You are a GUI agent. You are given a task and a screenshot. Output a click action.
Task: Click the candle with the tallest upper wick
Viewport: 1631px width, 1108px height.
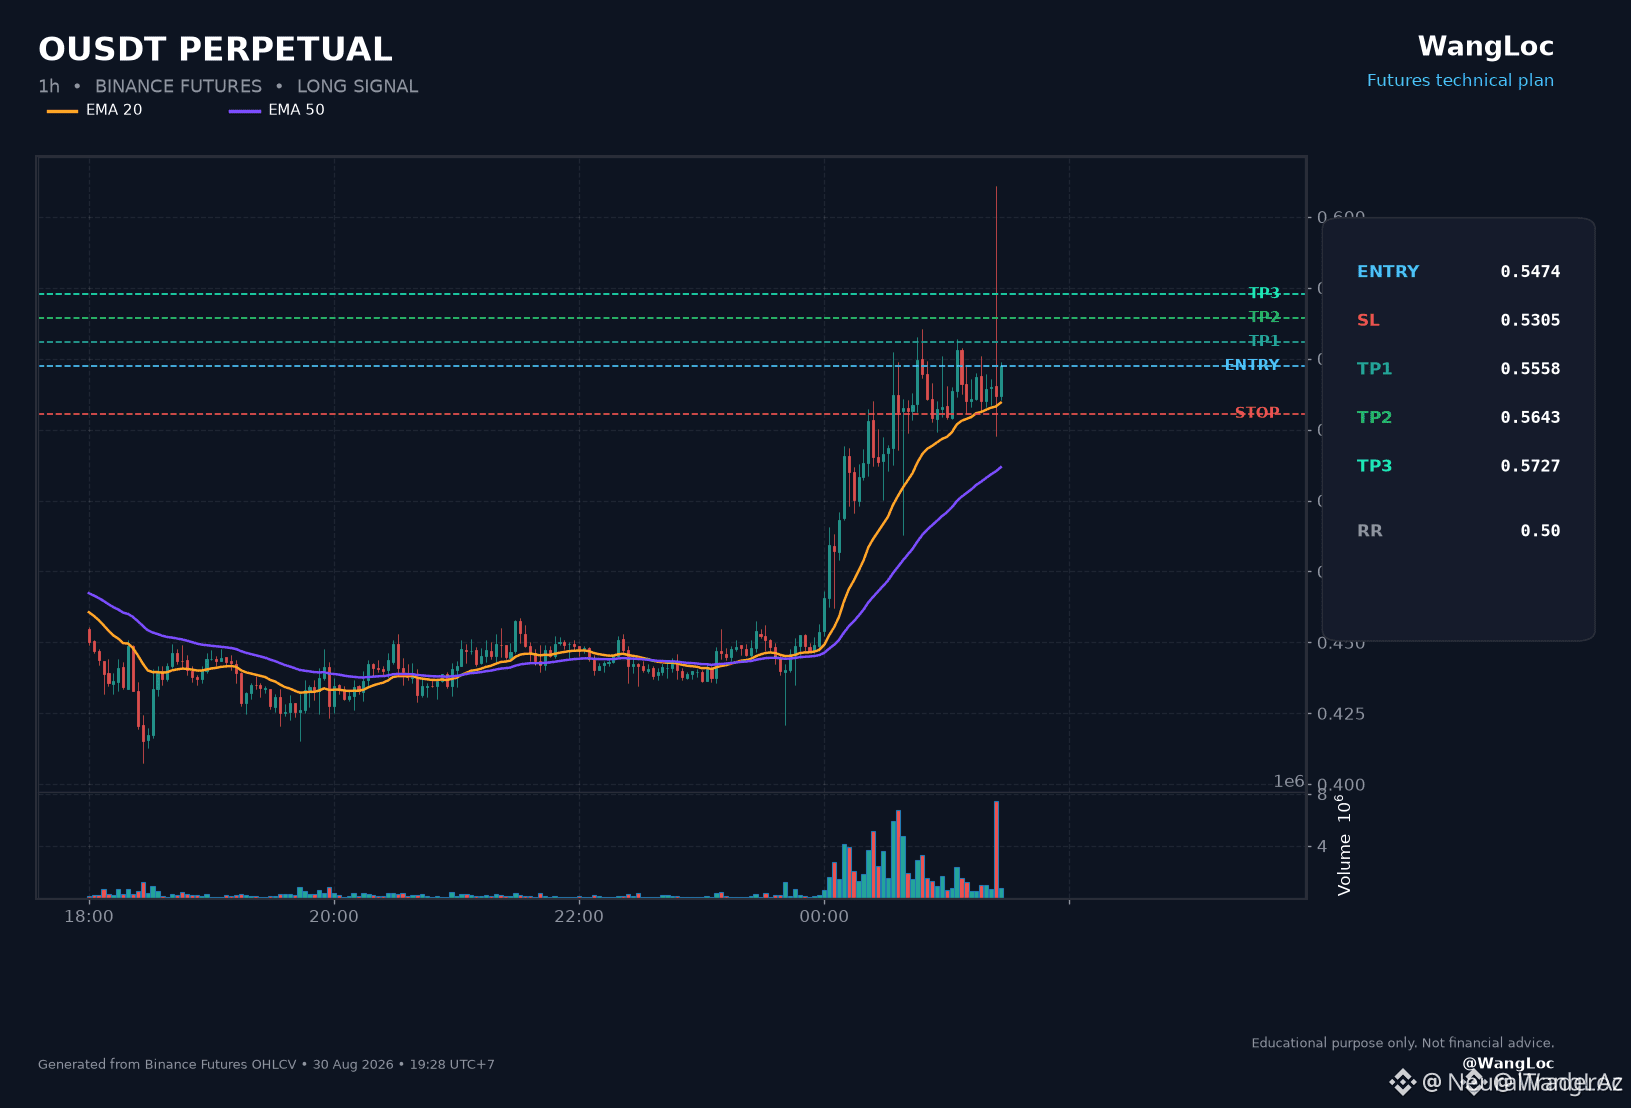[x=996, y=311]
